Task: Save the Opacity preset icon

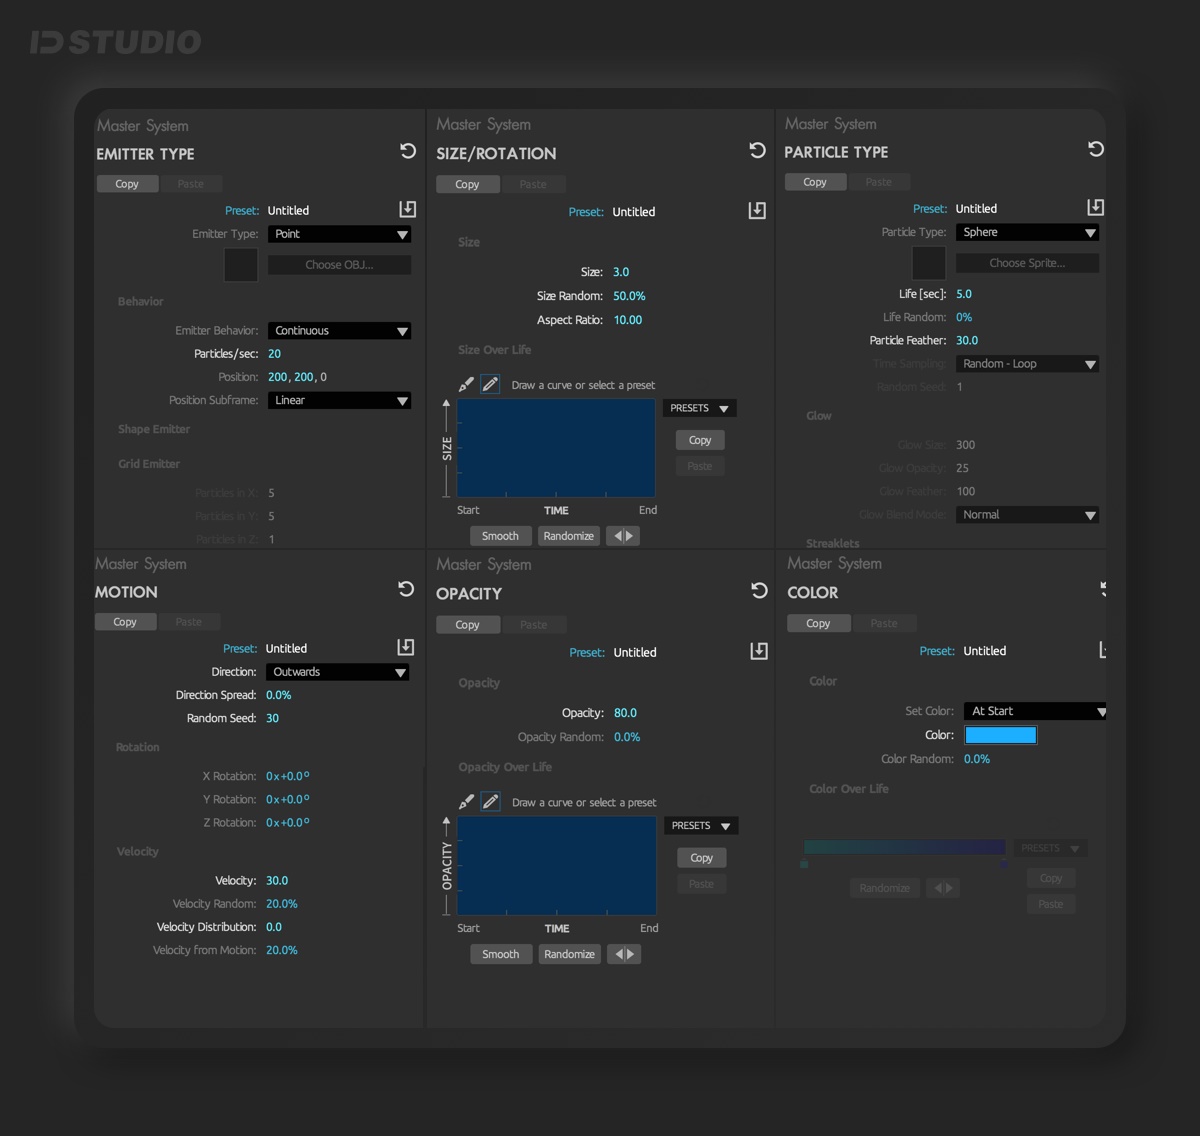Action: click(x=759, y=651)
